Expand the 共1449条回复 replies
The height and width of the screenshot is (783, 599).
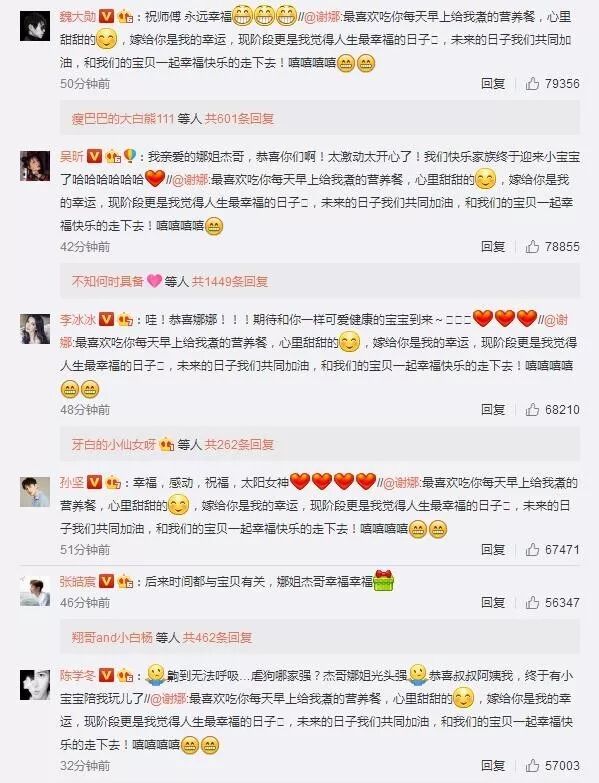click(x=230, y=282)
